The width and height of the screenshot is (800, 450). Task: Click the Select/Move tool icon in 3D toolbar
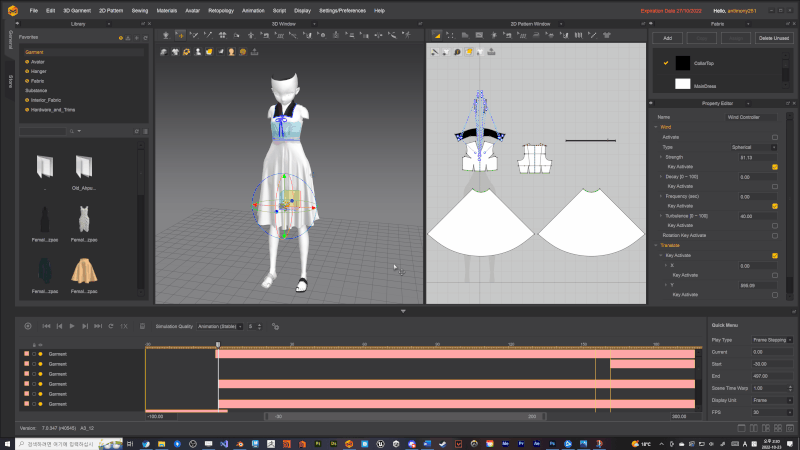click(x=176, y=51)
